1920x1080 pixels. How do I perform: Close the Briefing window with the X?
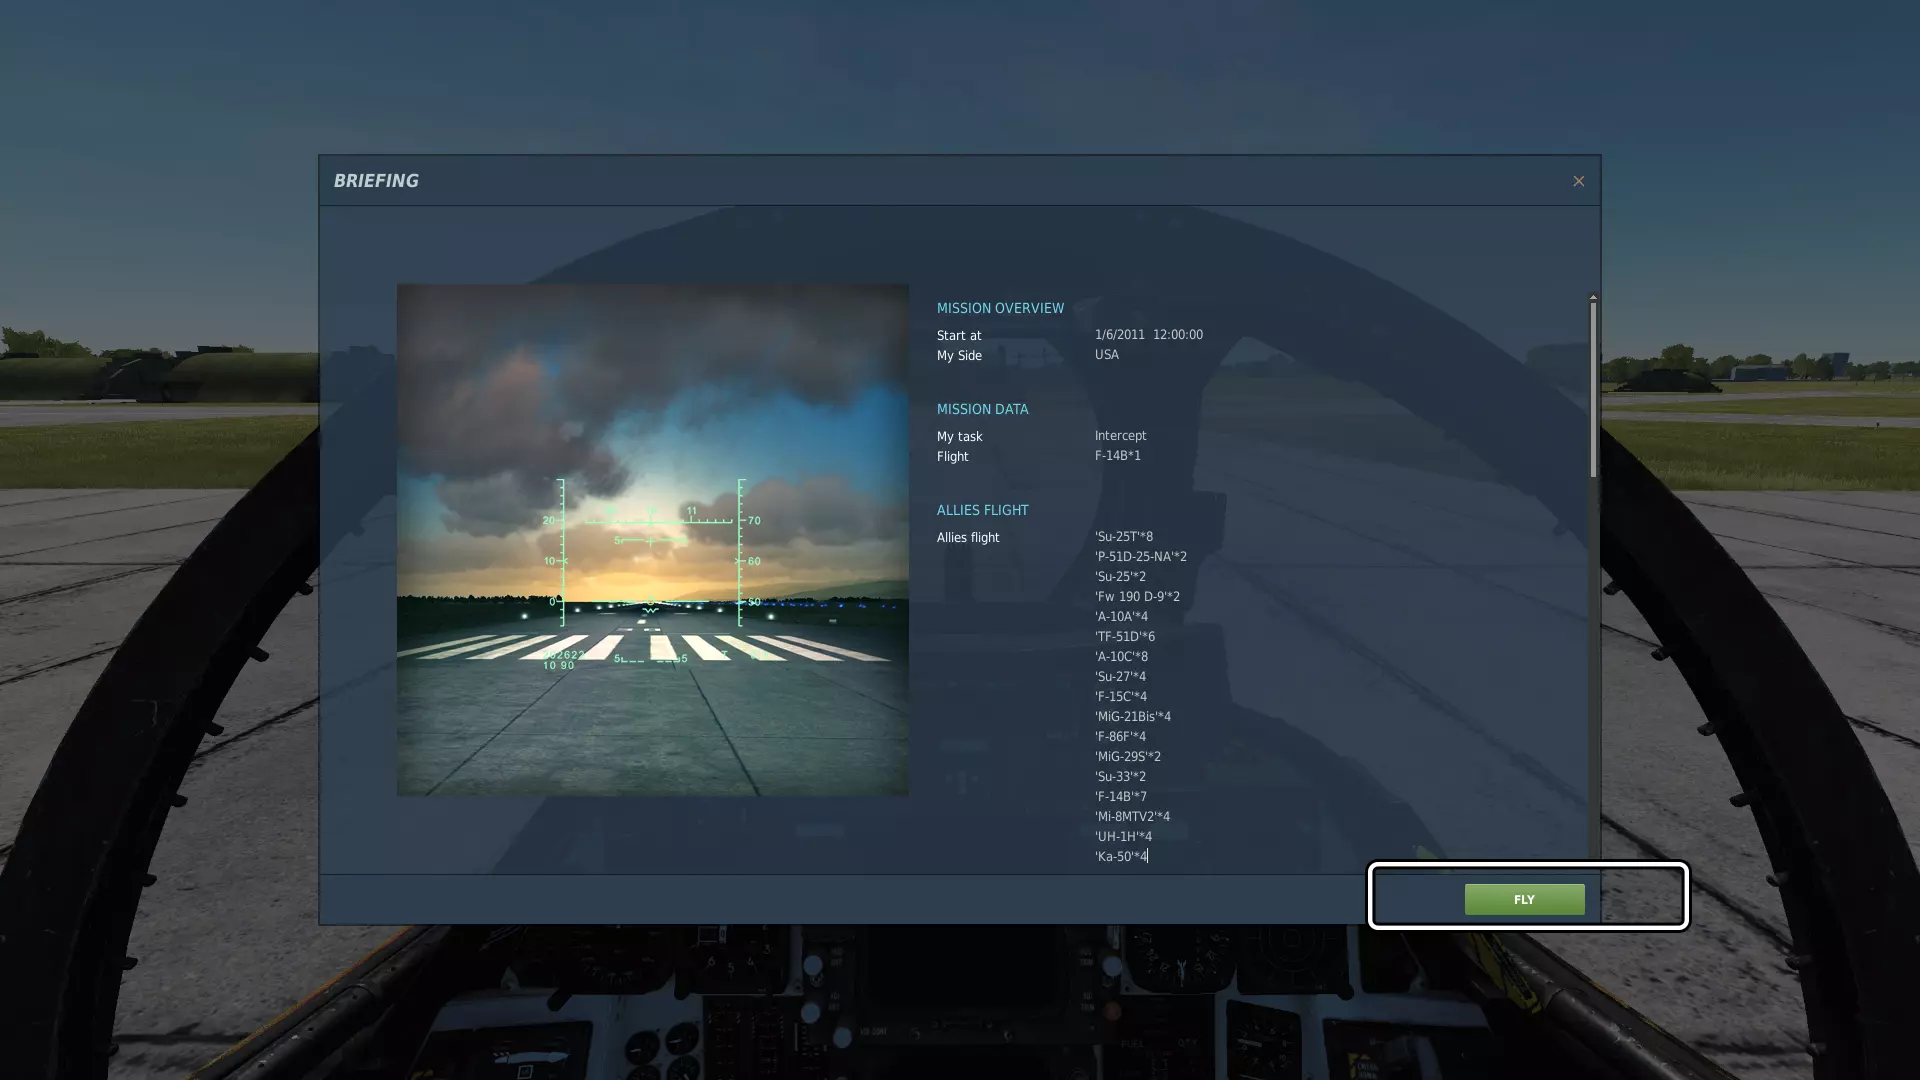point(1578,181)
